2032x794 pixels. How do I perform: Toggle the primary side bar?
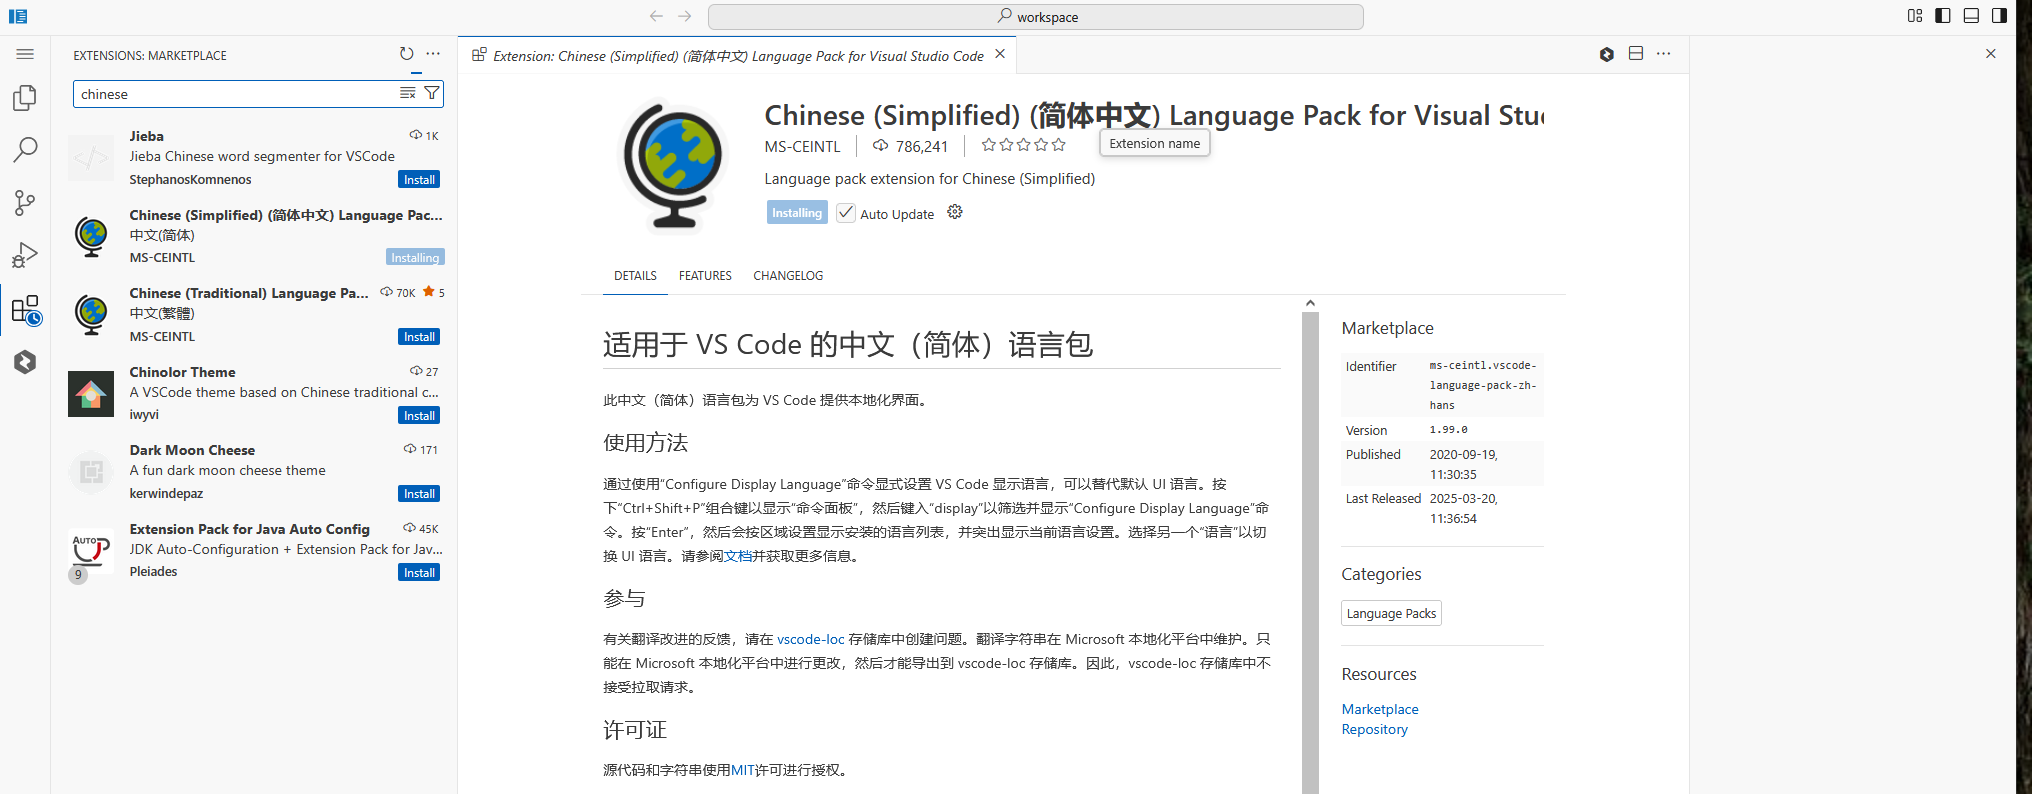(1943, 16)
